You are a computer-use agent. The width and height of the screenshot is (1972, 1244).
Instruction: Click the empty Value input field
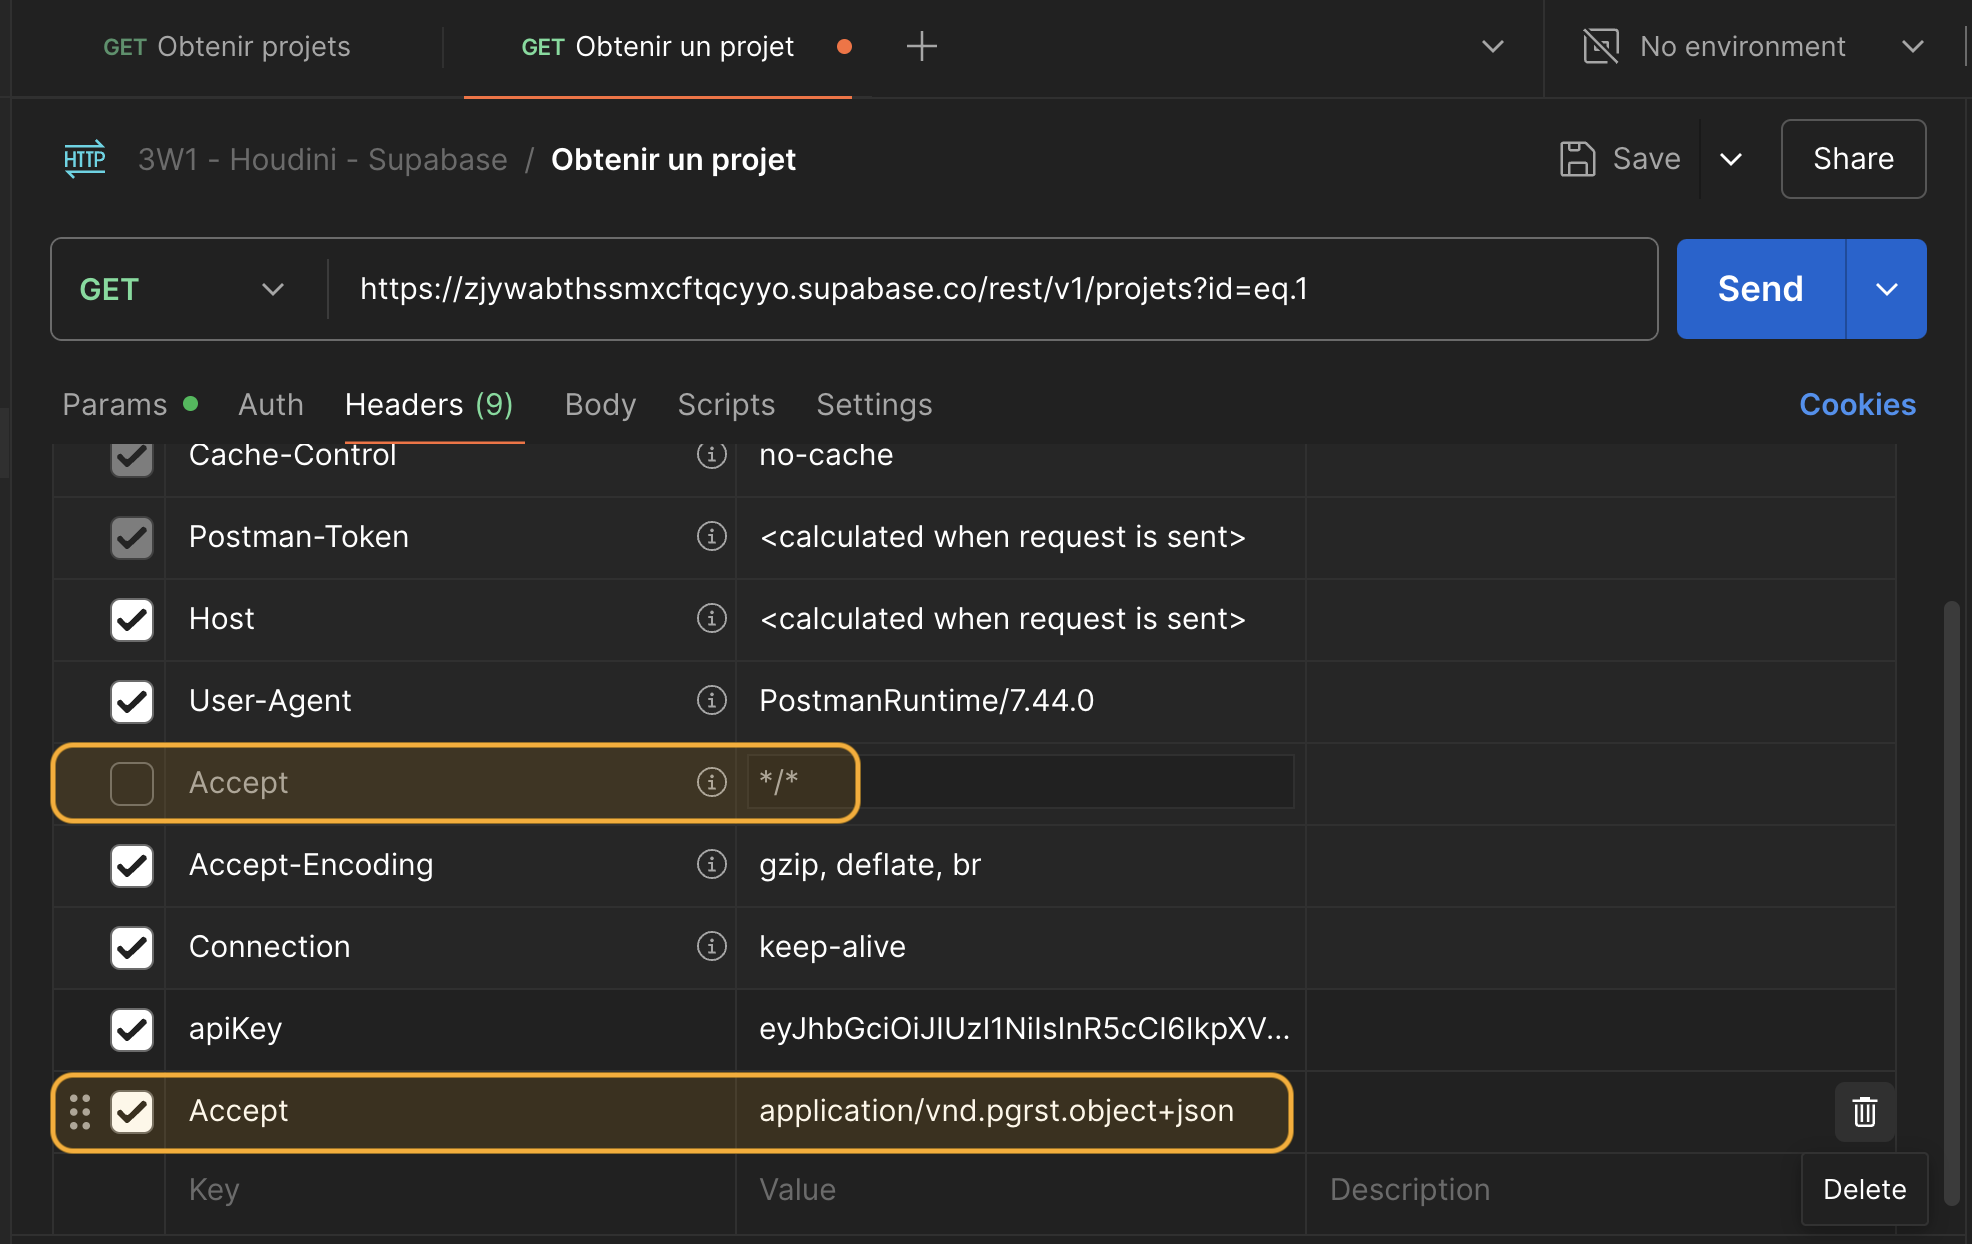tap(1020, 1190)
